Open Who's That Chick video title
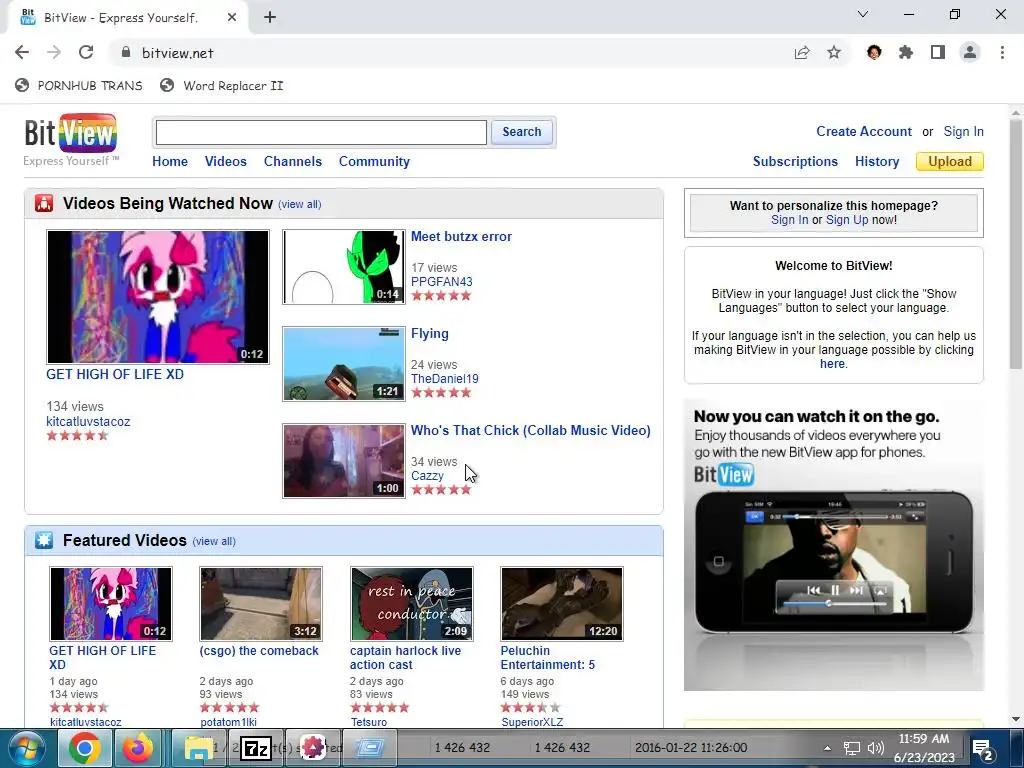The height and width of the screenshot is (768, 1024). 531,430
